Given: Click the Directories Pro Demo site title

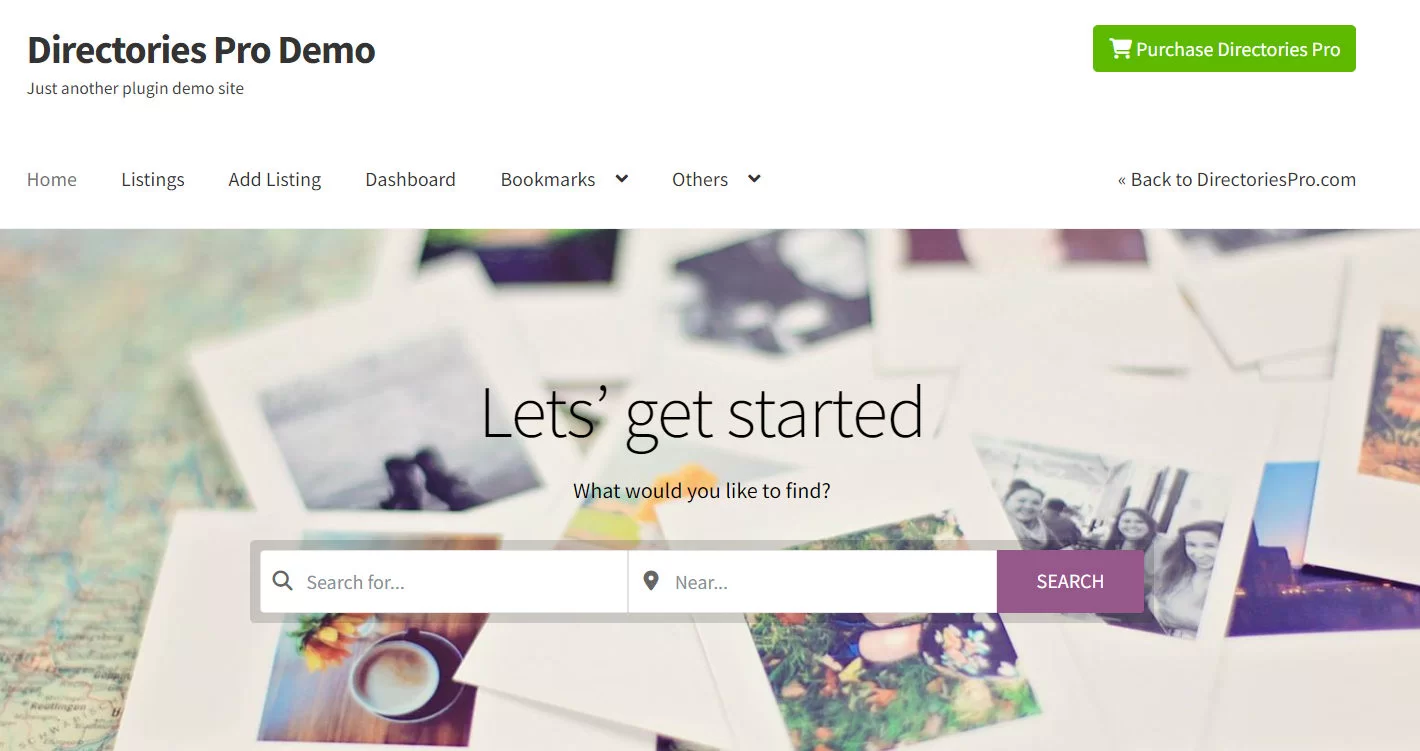Looking at the screenshot, I should (x=201, y=49).
